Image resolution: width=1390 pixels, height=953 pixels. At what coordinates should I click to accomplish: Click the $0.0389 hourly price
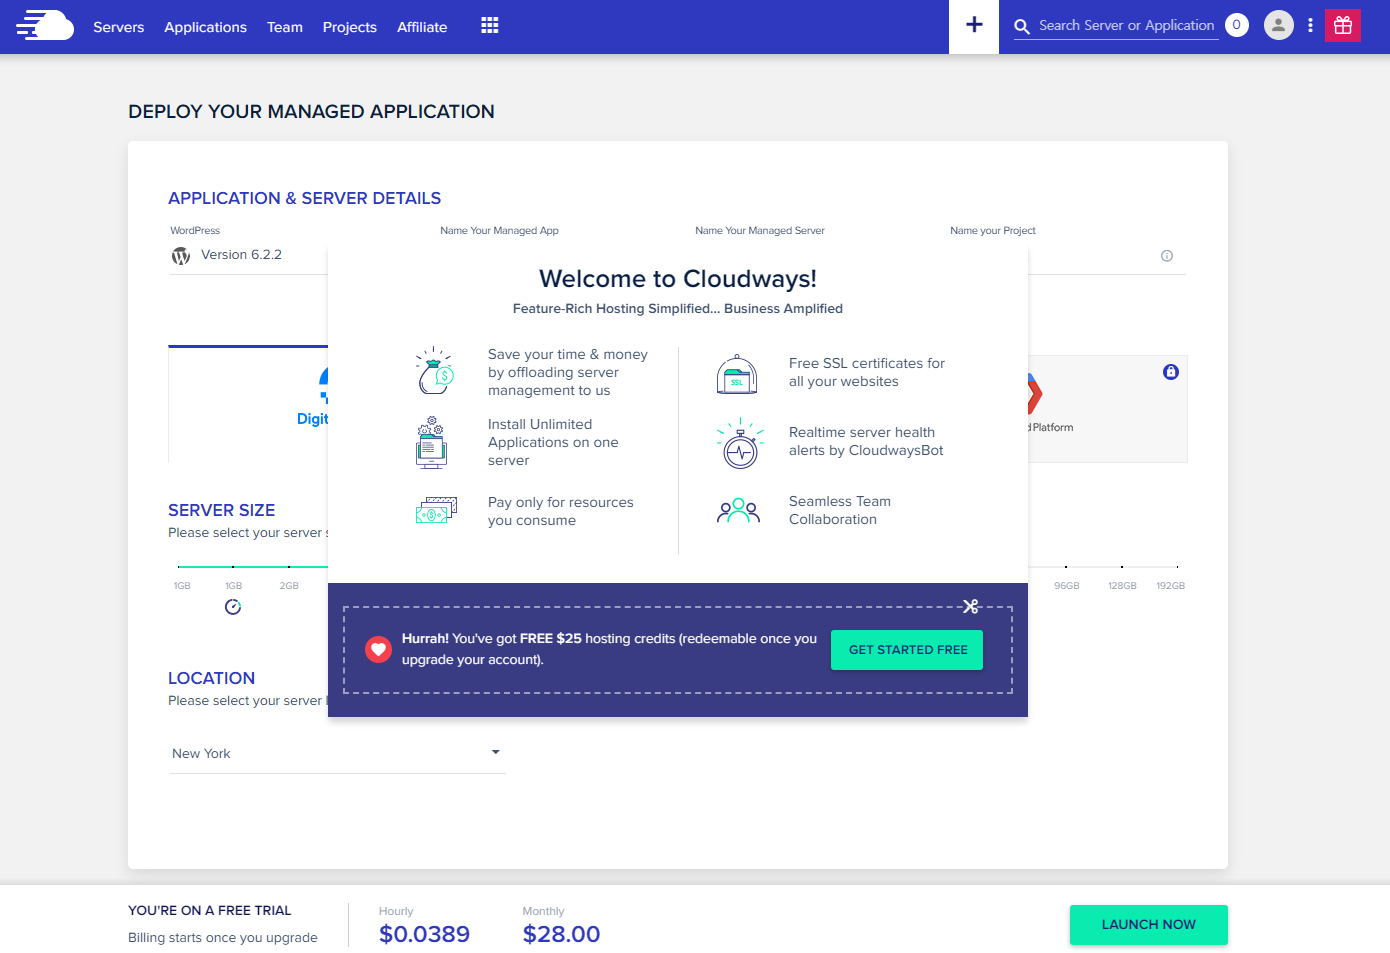424,934
